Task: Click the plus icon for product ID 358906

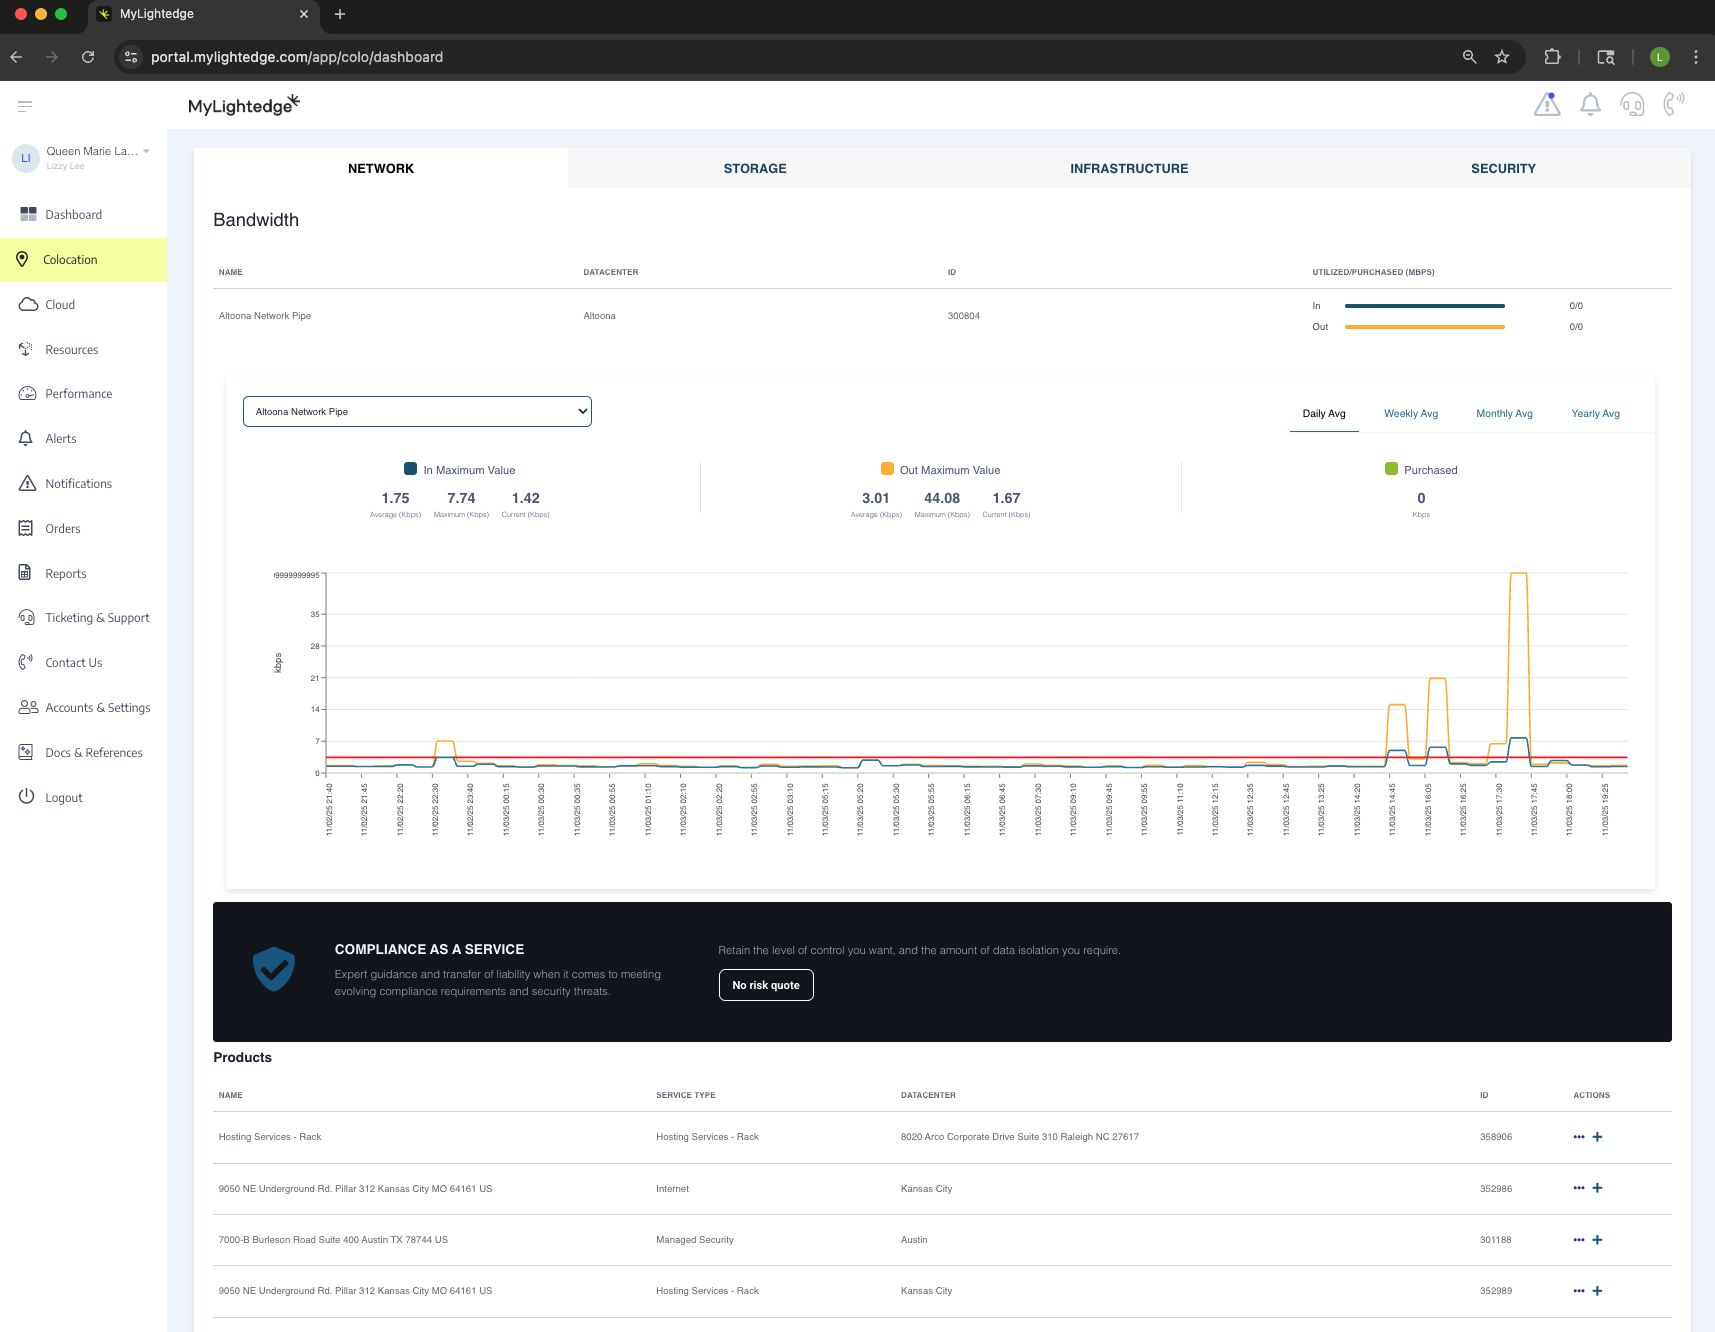Action: coord(1597,1137)
